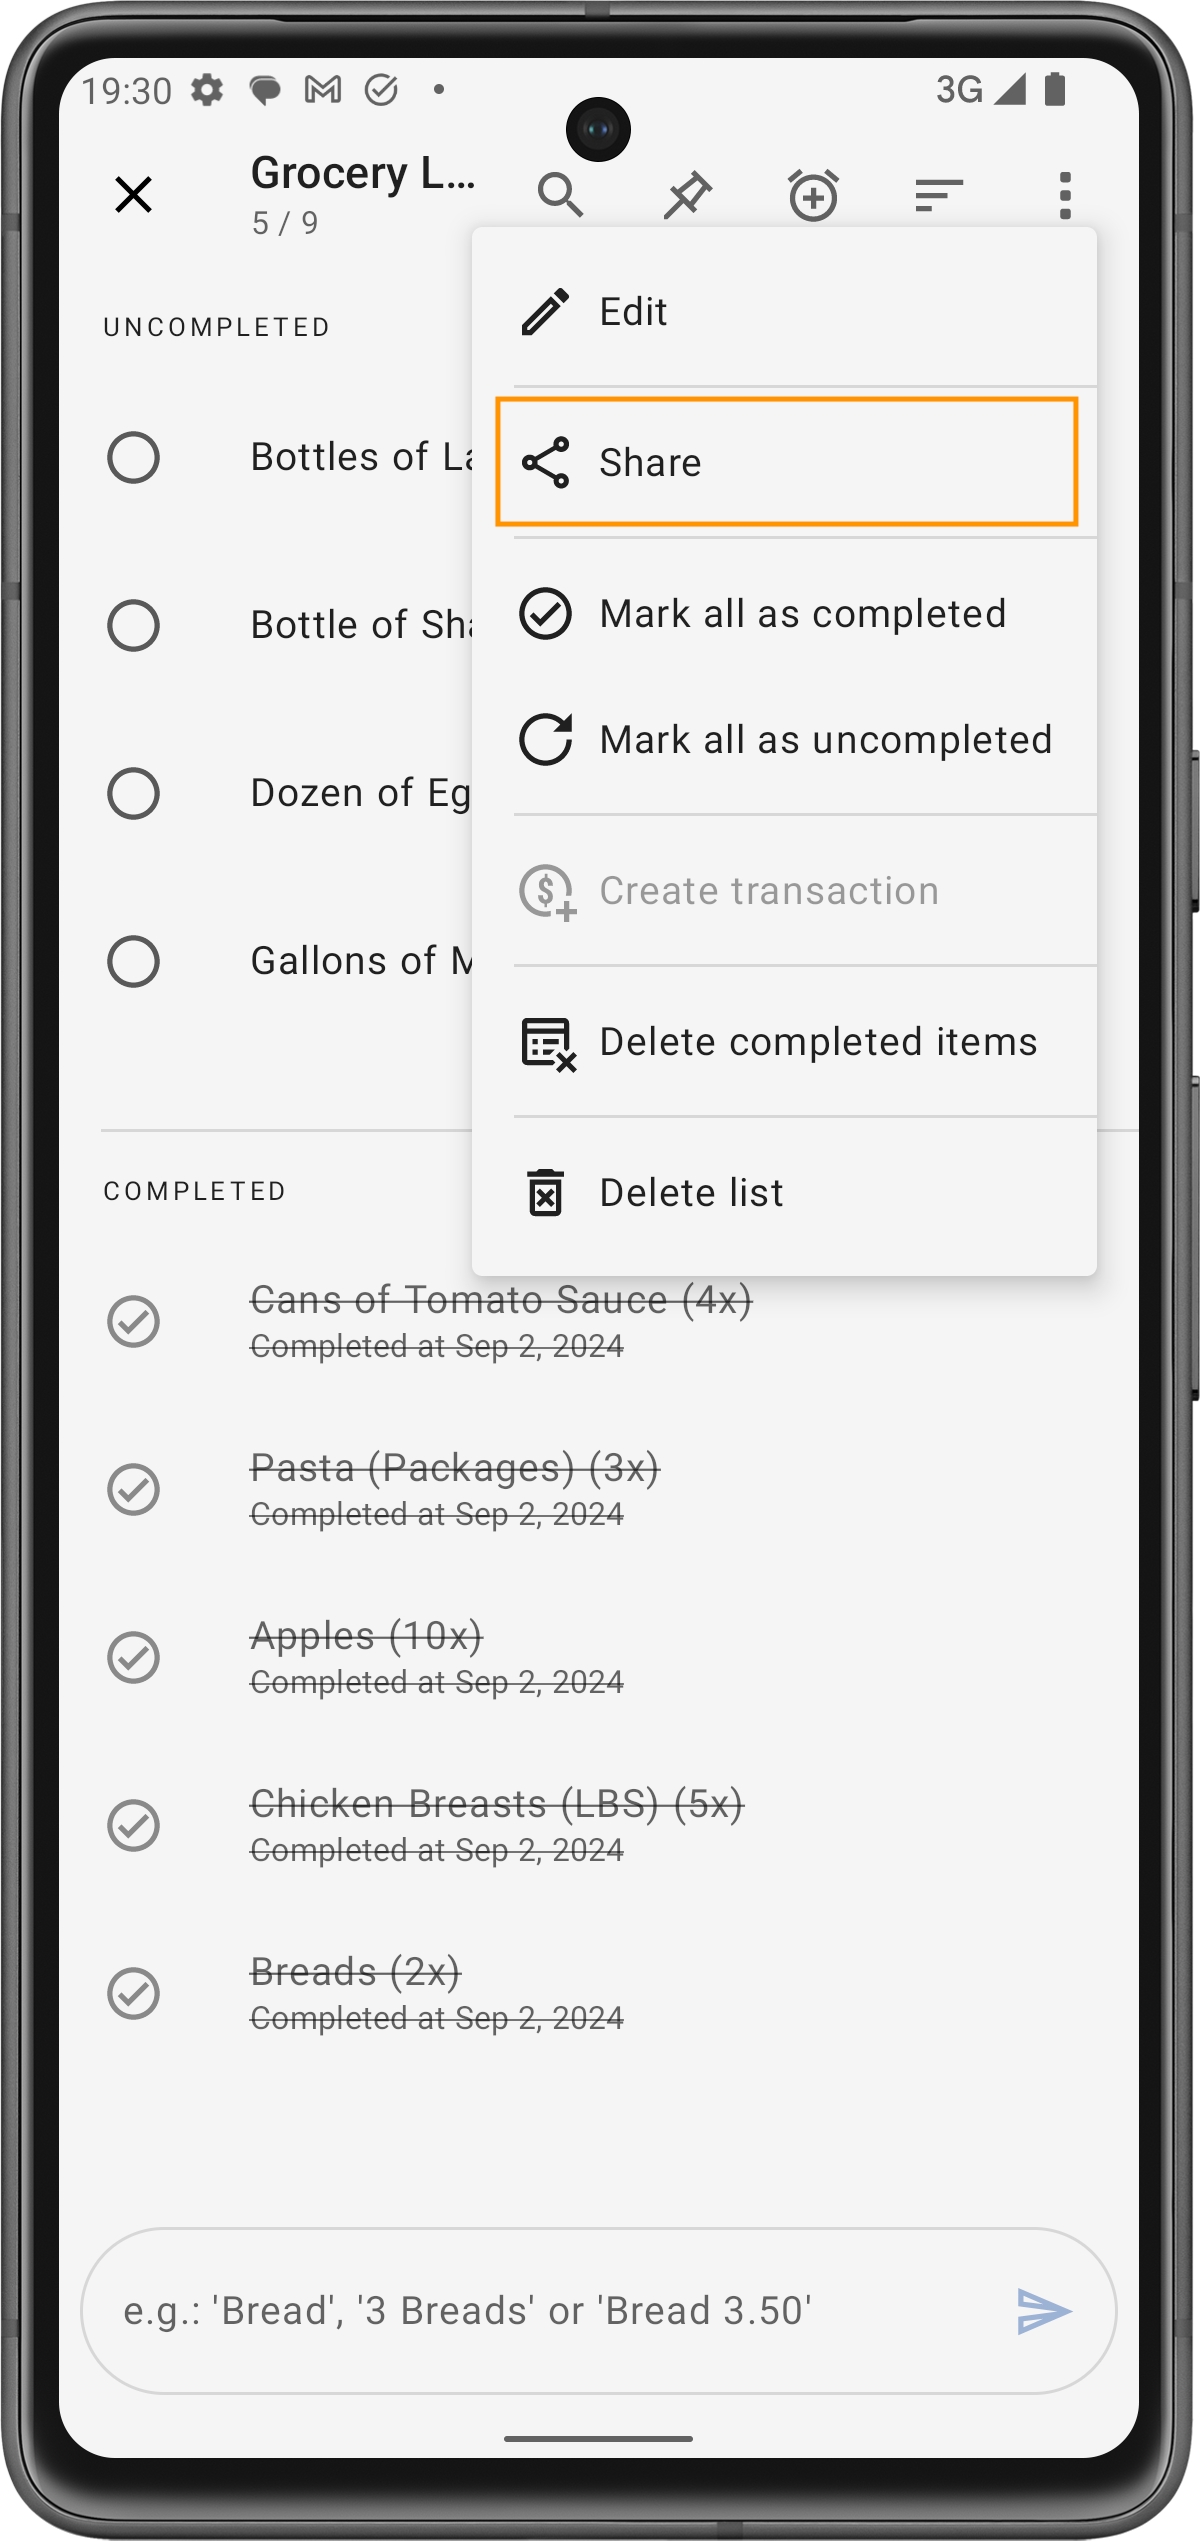Image resolution: width=1200 pixels, height=2541 pixels.
Task: Tap the search magnifier icon
Action: click(x=560, y=194)
